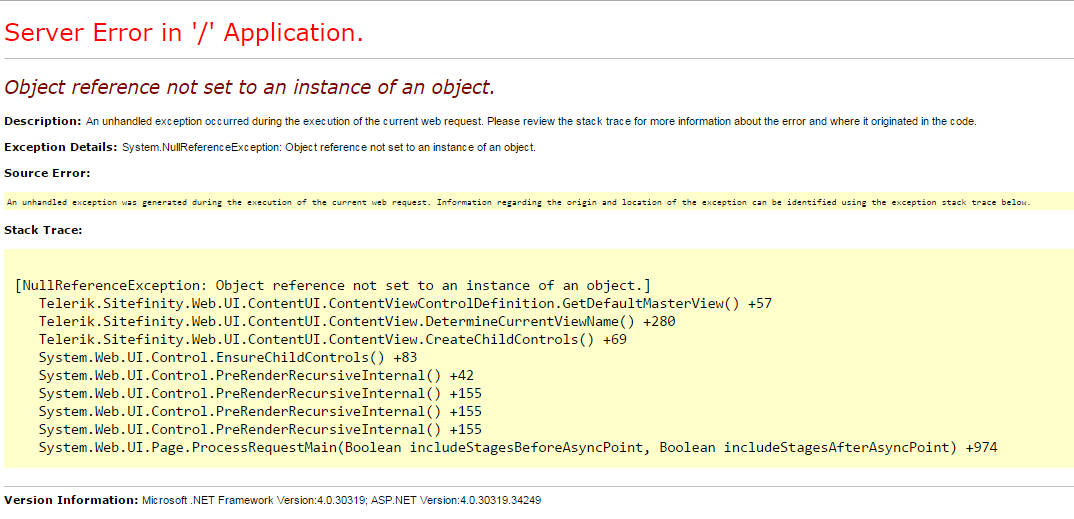The height and width of the screenshot is (519, 1074).
Task: Click the ContentView.CreateChildControls() +69 line
Action: click(333, 339)
